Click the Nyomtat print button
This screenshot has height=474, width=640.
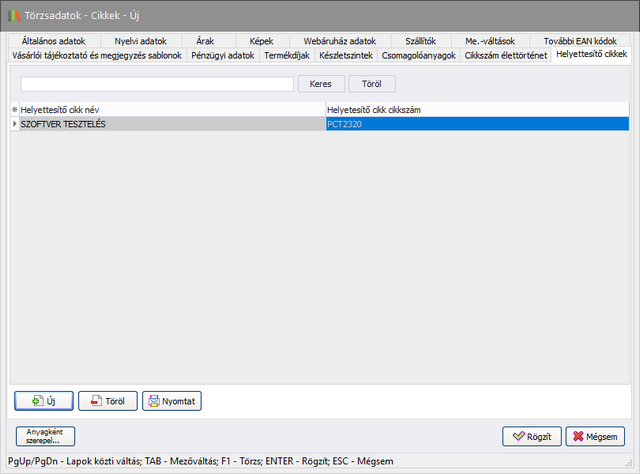(x=172, y=401)
